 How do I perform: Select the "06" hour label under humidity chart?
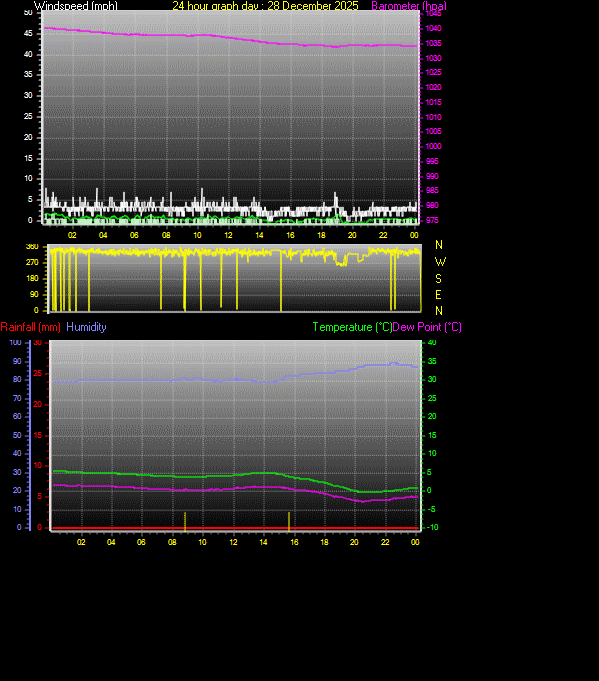pyautogui.click(x=141, y=542)
